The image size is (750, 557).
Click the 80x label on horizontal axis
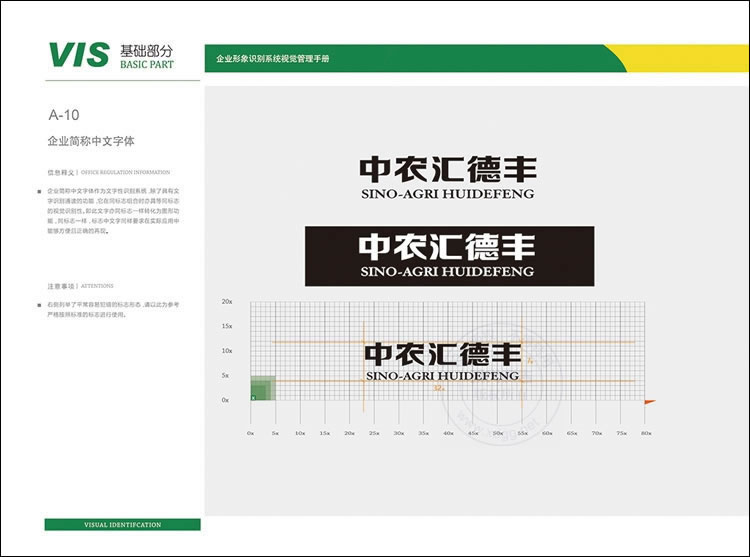[646, 434]
